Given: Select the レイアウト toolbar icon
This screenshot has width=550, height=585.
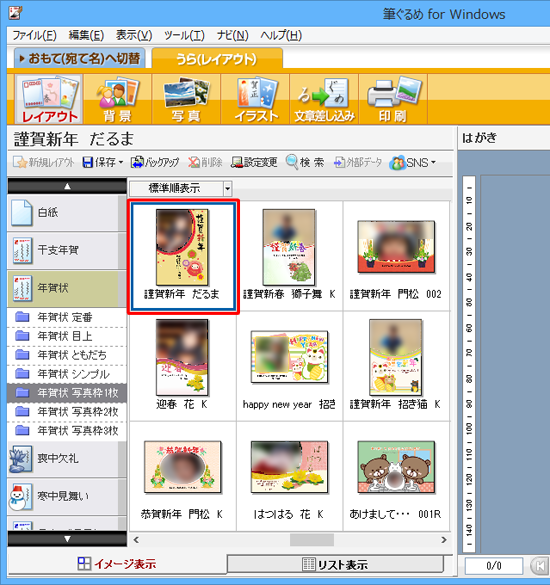Looking at the screenshot, I should 49,99.
